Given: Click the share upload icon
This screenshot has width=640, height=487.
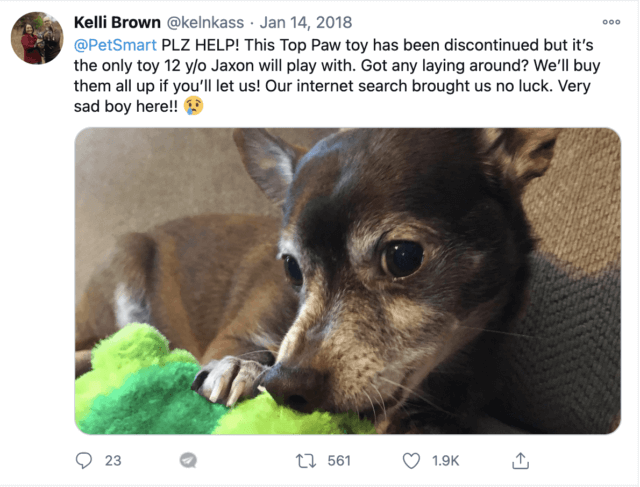Looking at the screenshot, I should point(520,460).
